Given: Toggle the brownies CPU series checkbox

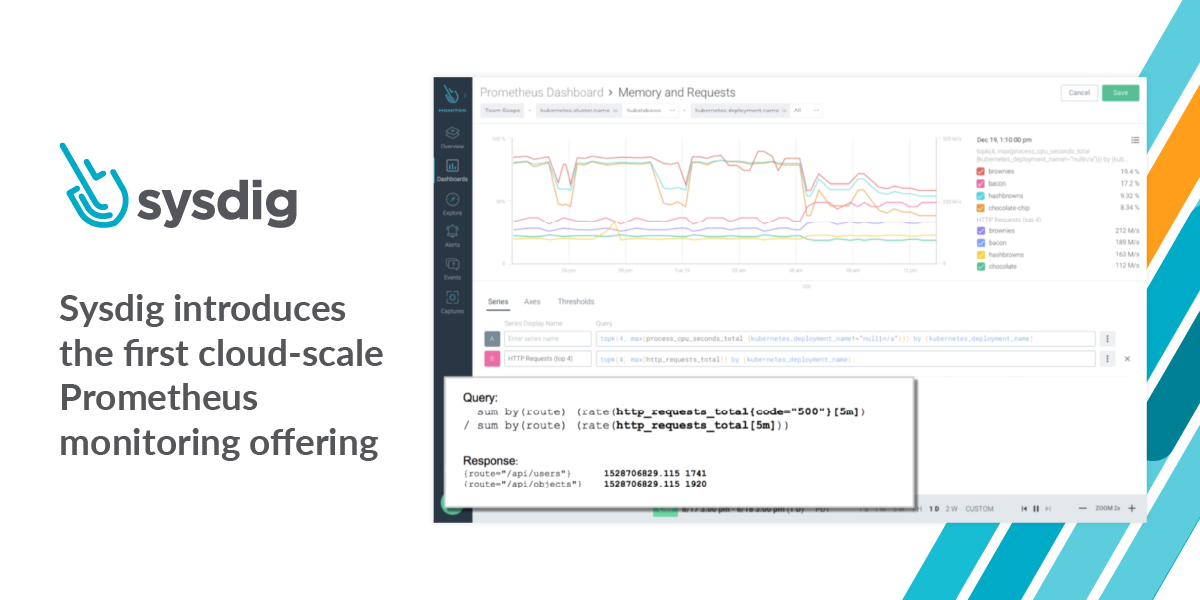Looking at the screenshot, I should [x=980, y=171].
